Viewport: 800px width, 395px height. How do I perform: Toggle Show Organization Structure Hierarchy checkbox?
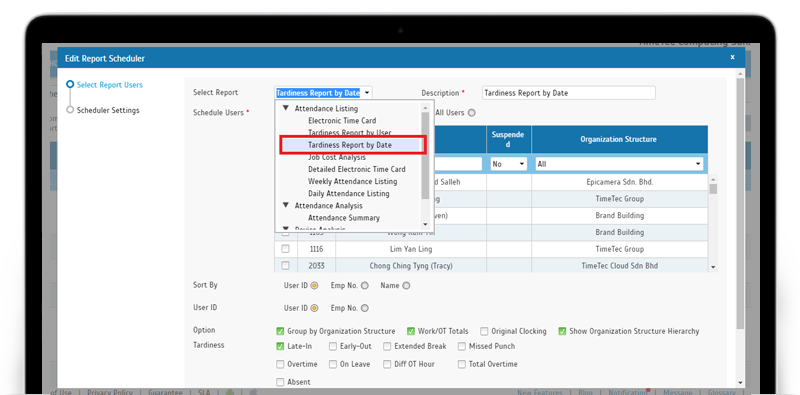[x=562, y=331]
